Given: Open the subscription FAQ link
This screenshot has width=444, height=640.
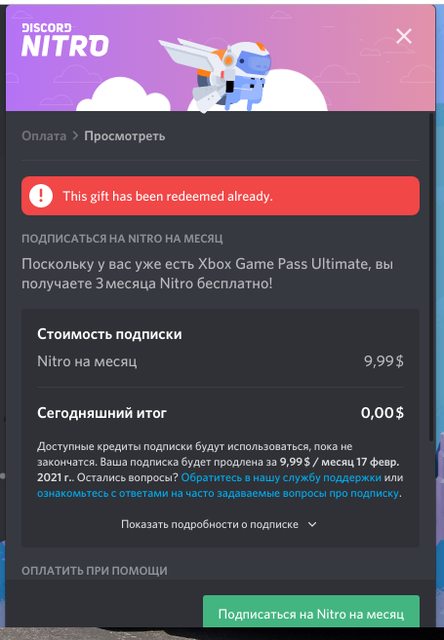Looking at the screenshot, I should pyautogui.click(x=218, y=493).
